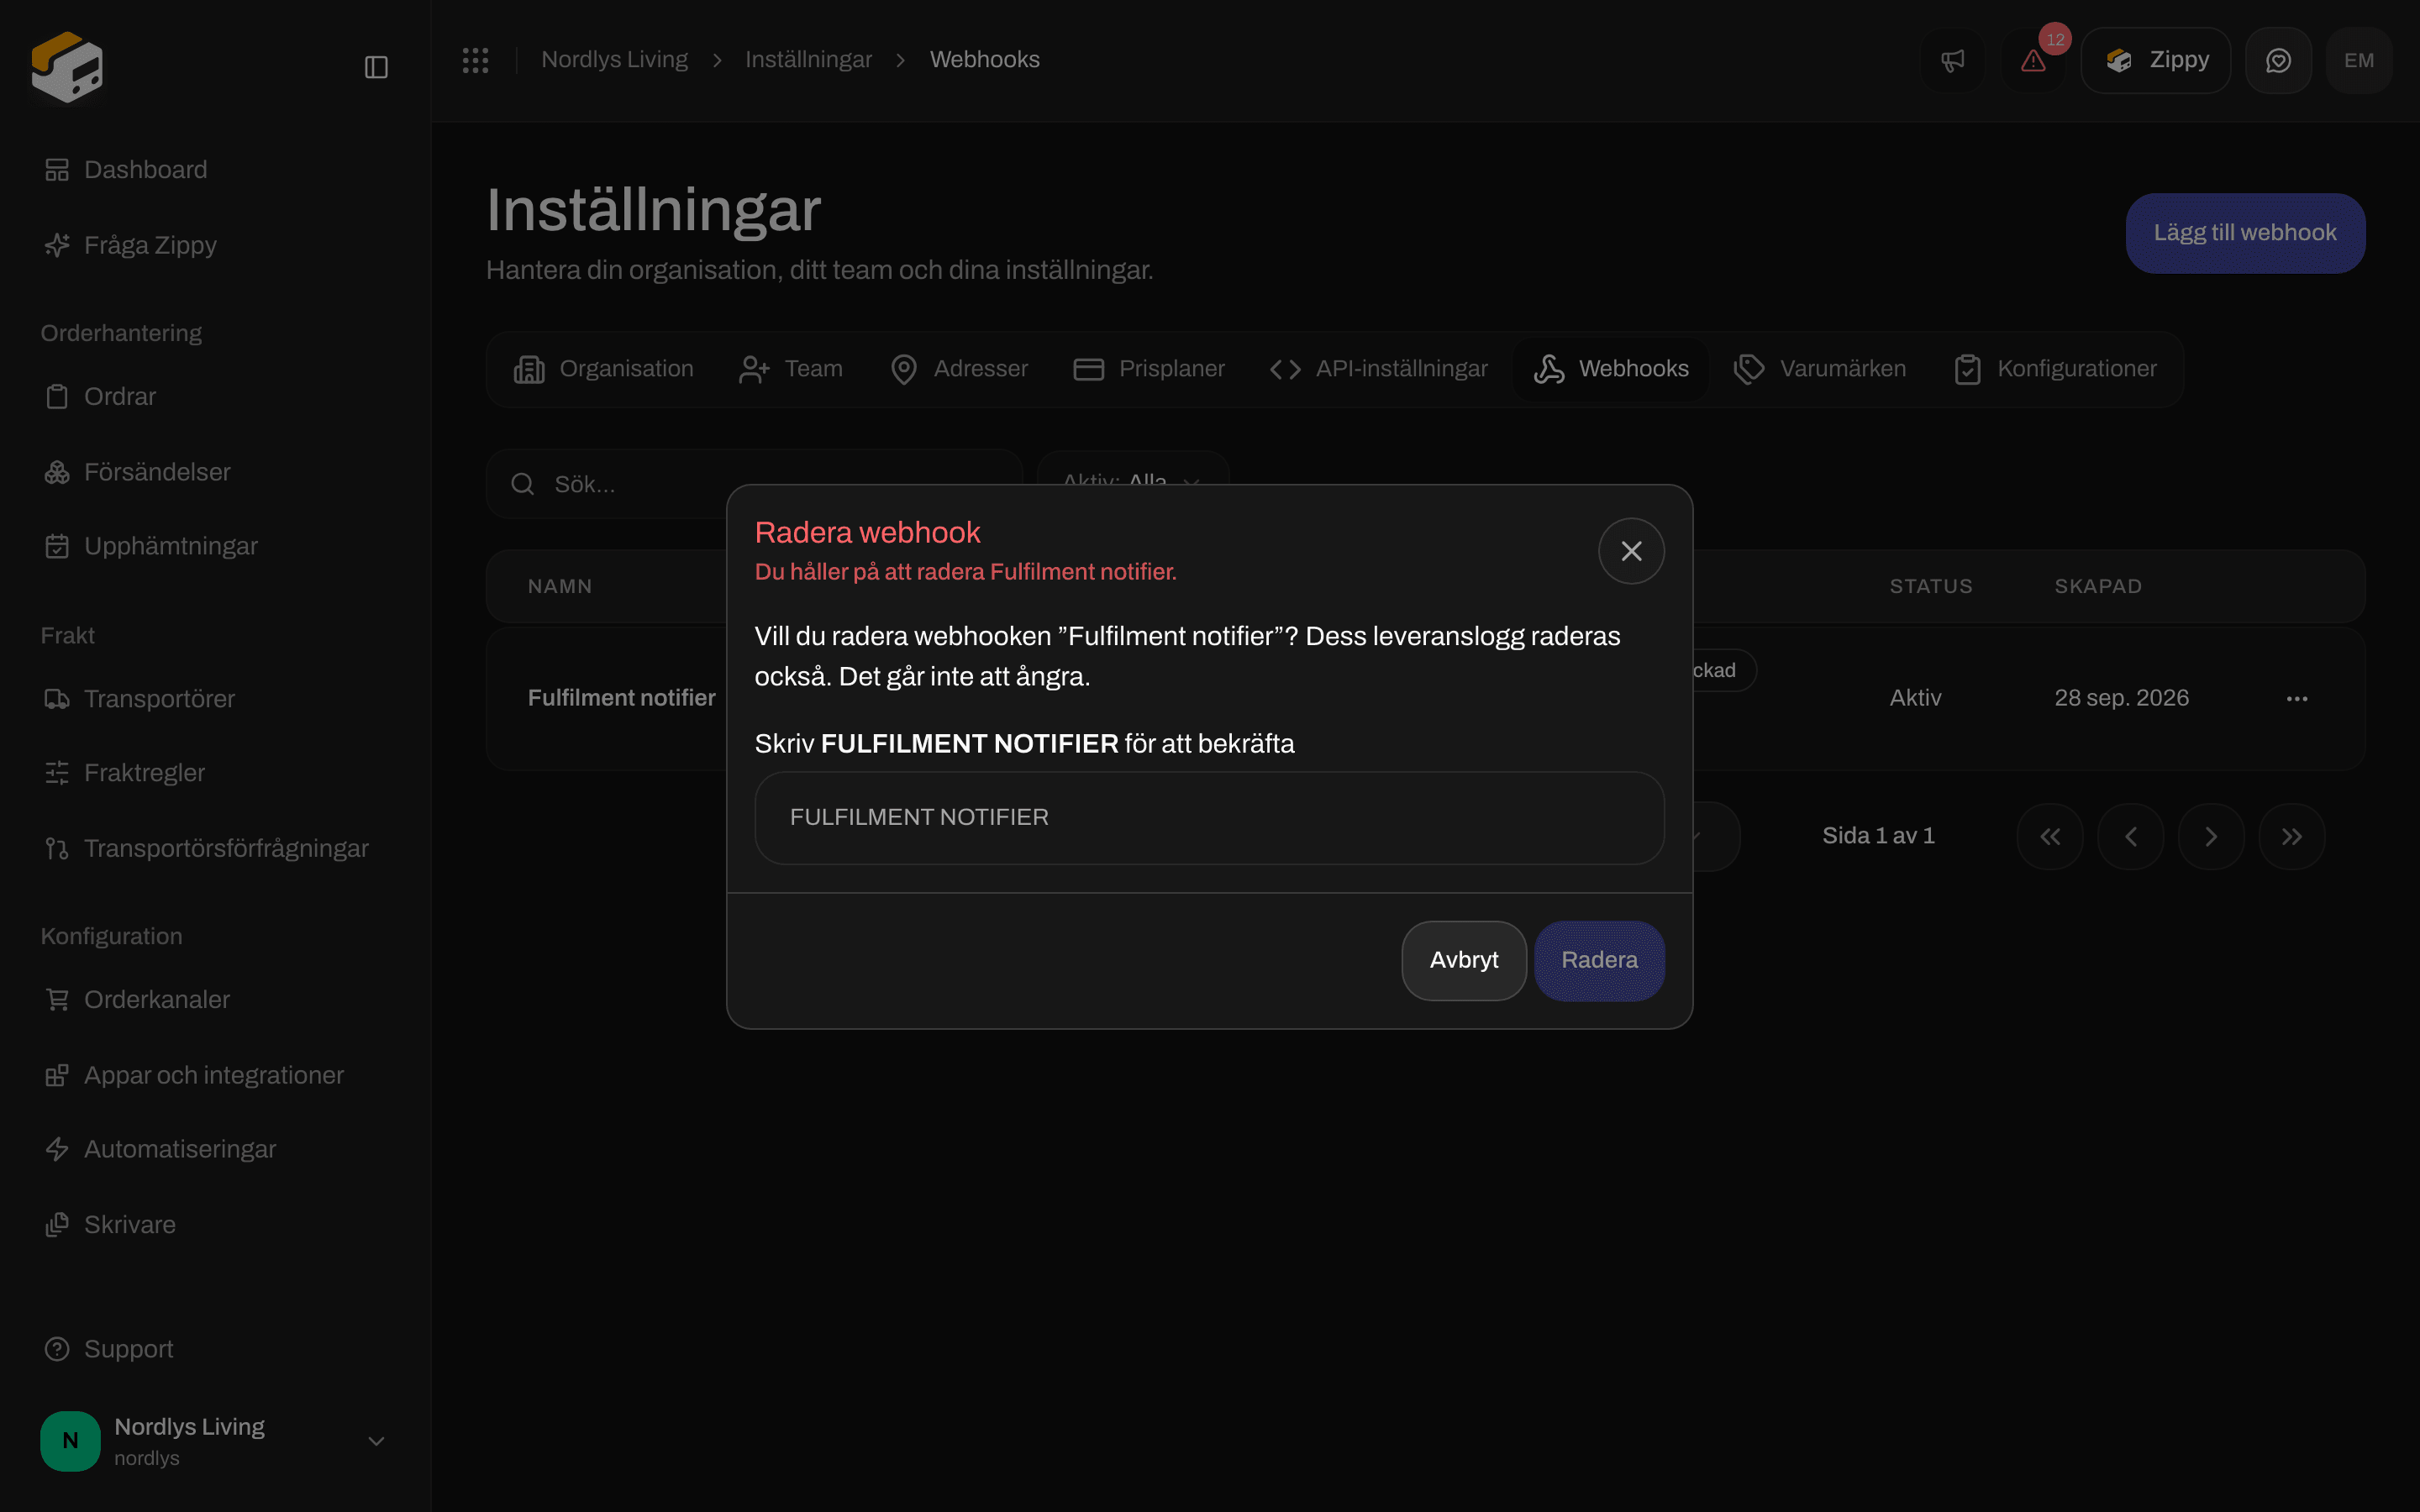Click the FULFILMENT NOTIFIER confirmation input
Image resolution: width=2420 pixels, height=1512 pixels.
coord(1209,817)
